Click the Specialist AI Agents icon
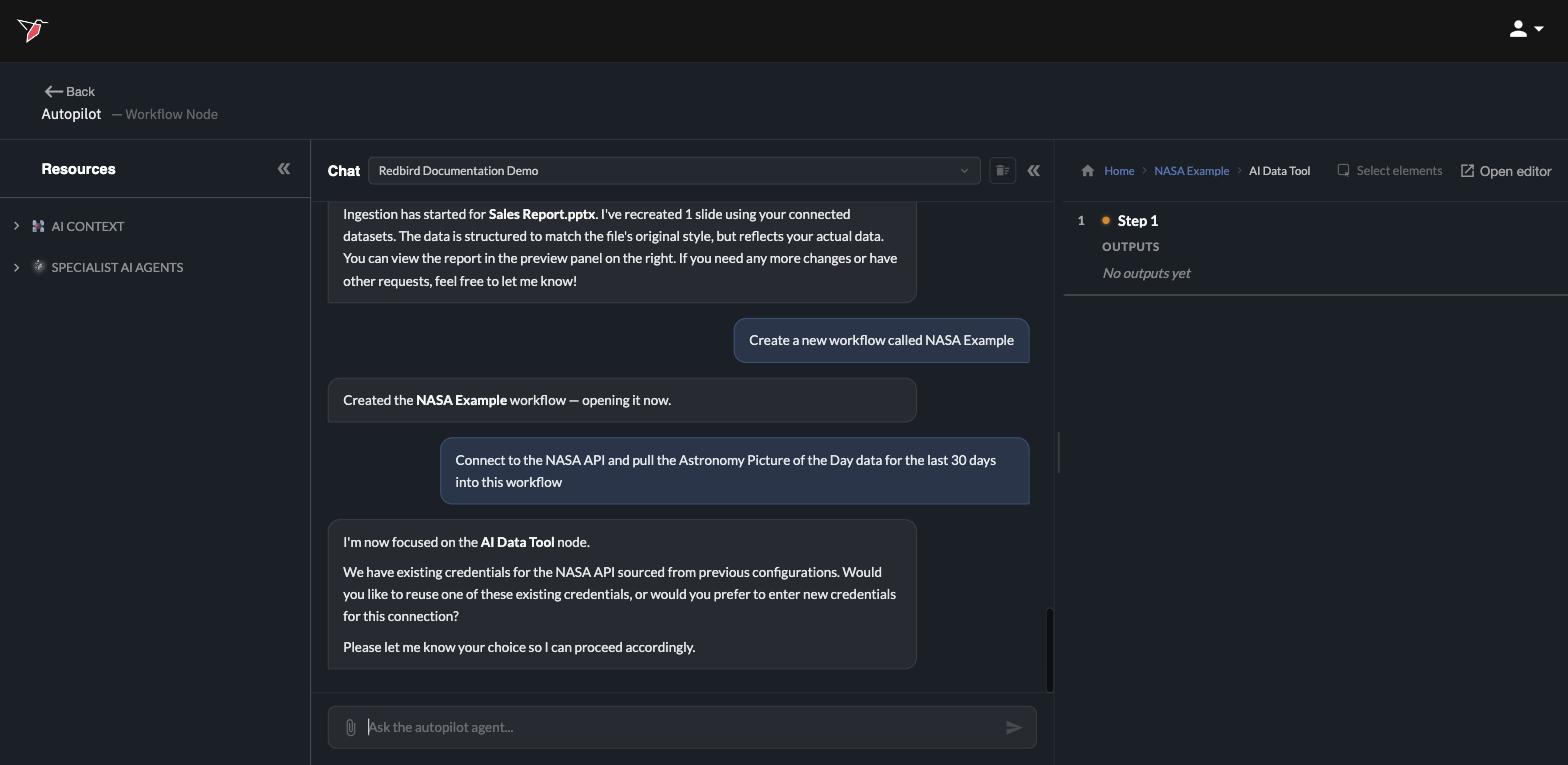This screenshot has height=765, width=1568. 38,266
